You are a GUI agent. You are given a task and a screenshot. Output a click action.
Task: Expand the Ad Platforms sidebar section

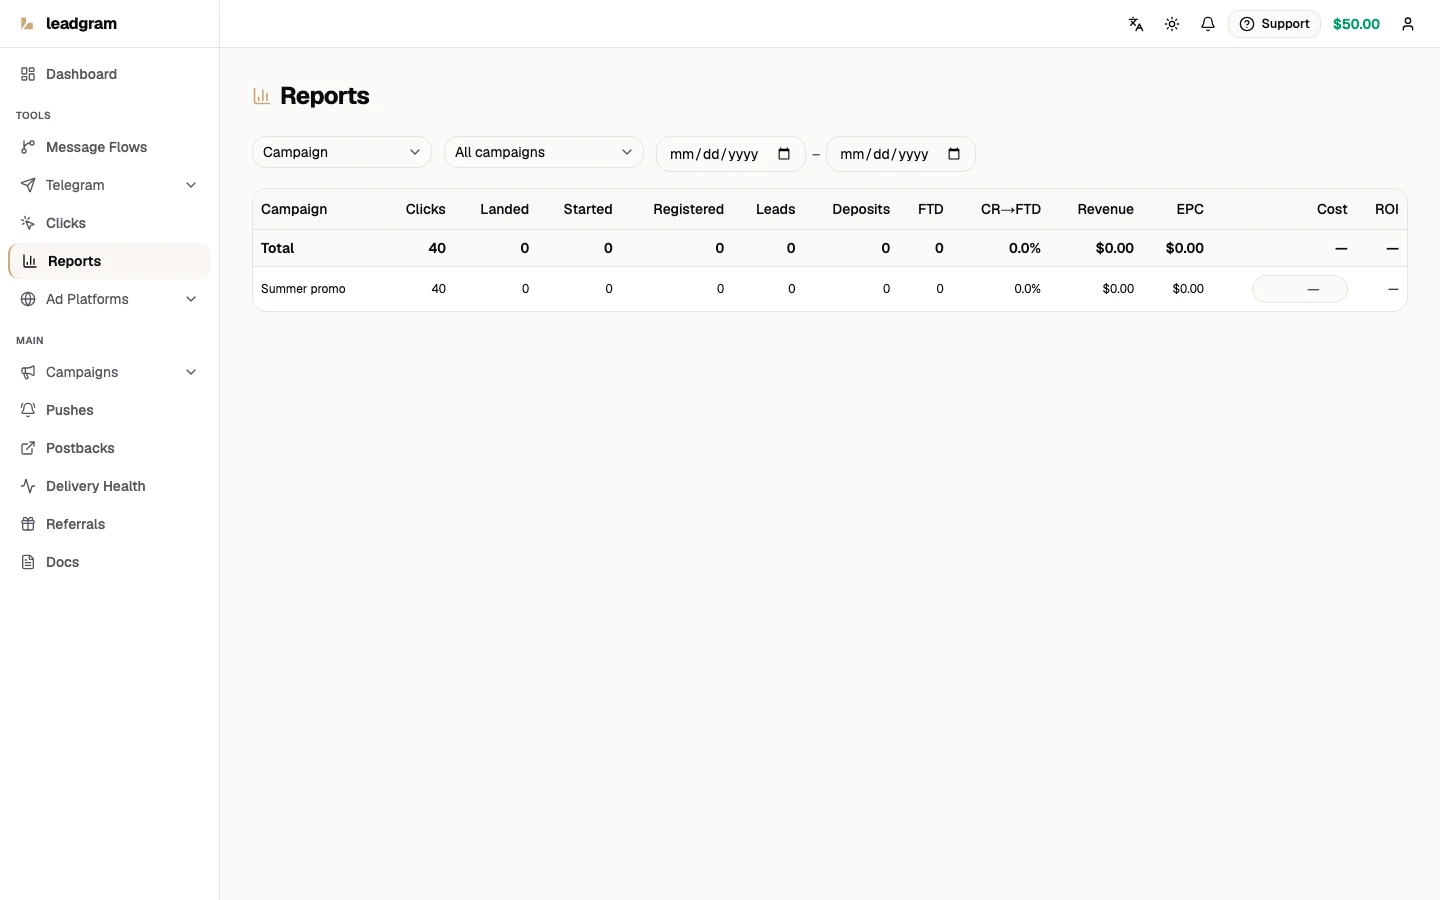pos(191,299)
